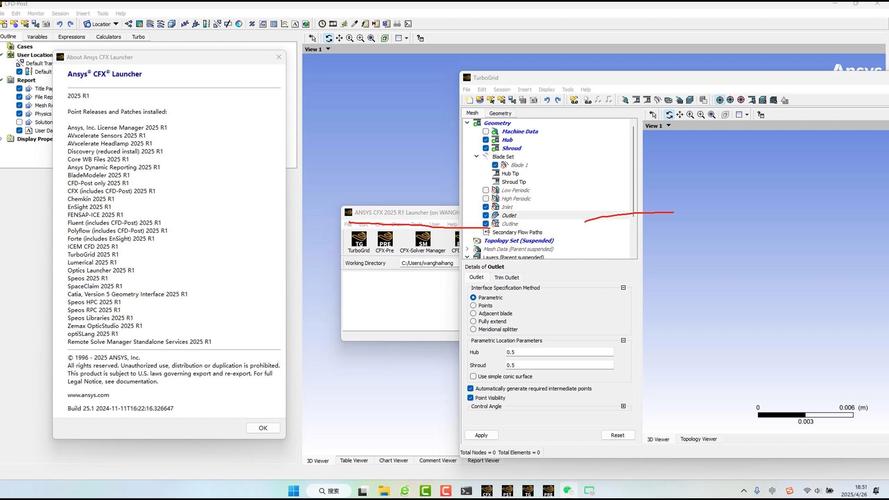Enable Use simple conic surface

[x=473, y=376]
